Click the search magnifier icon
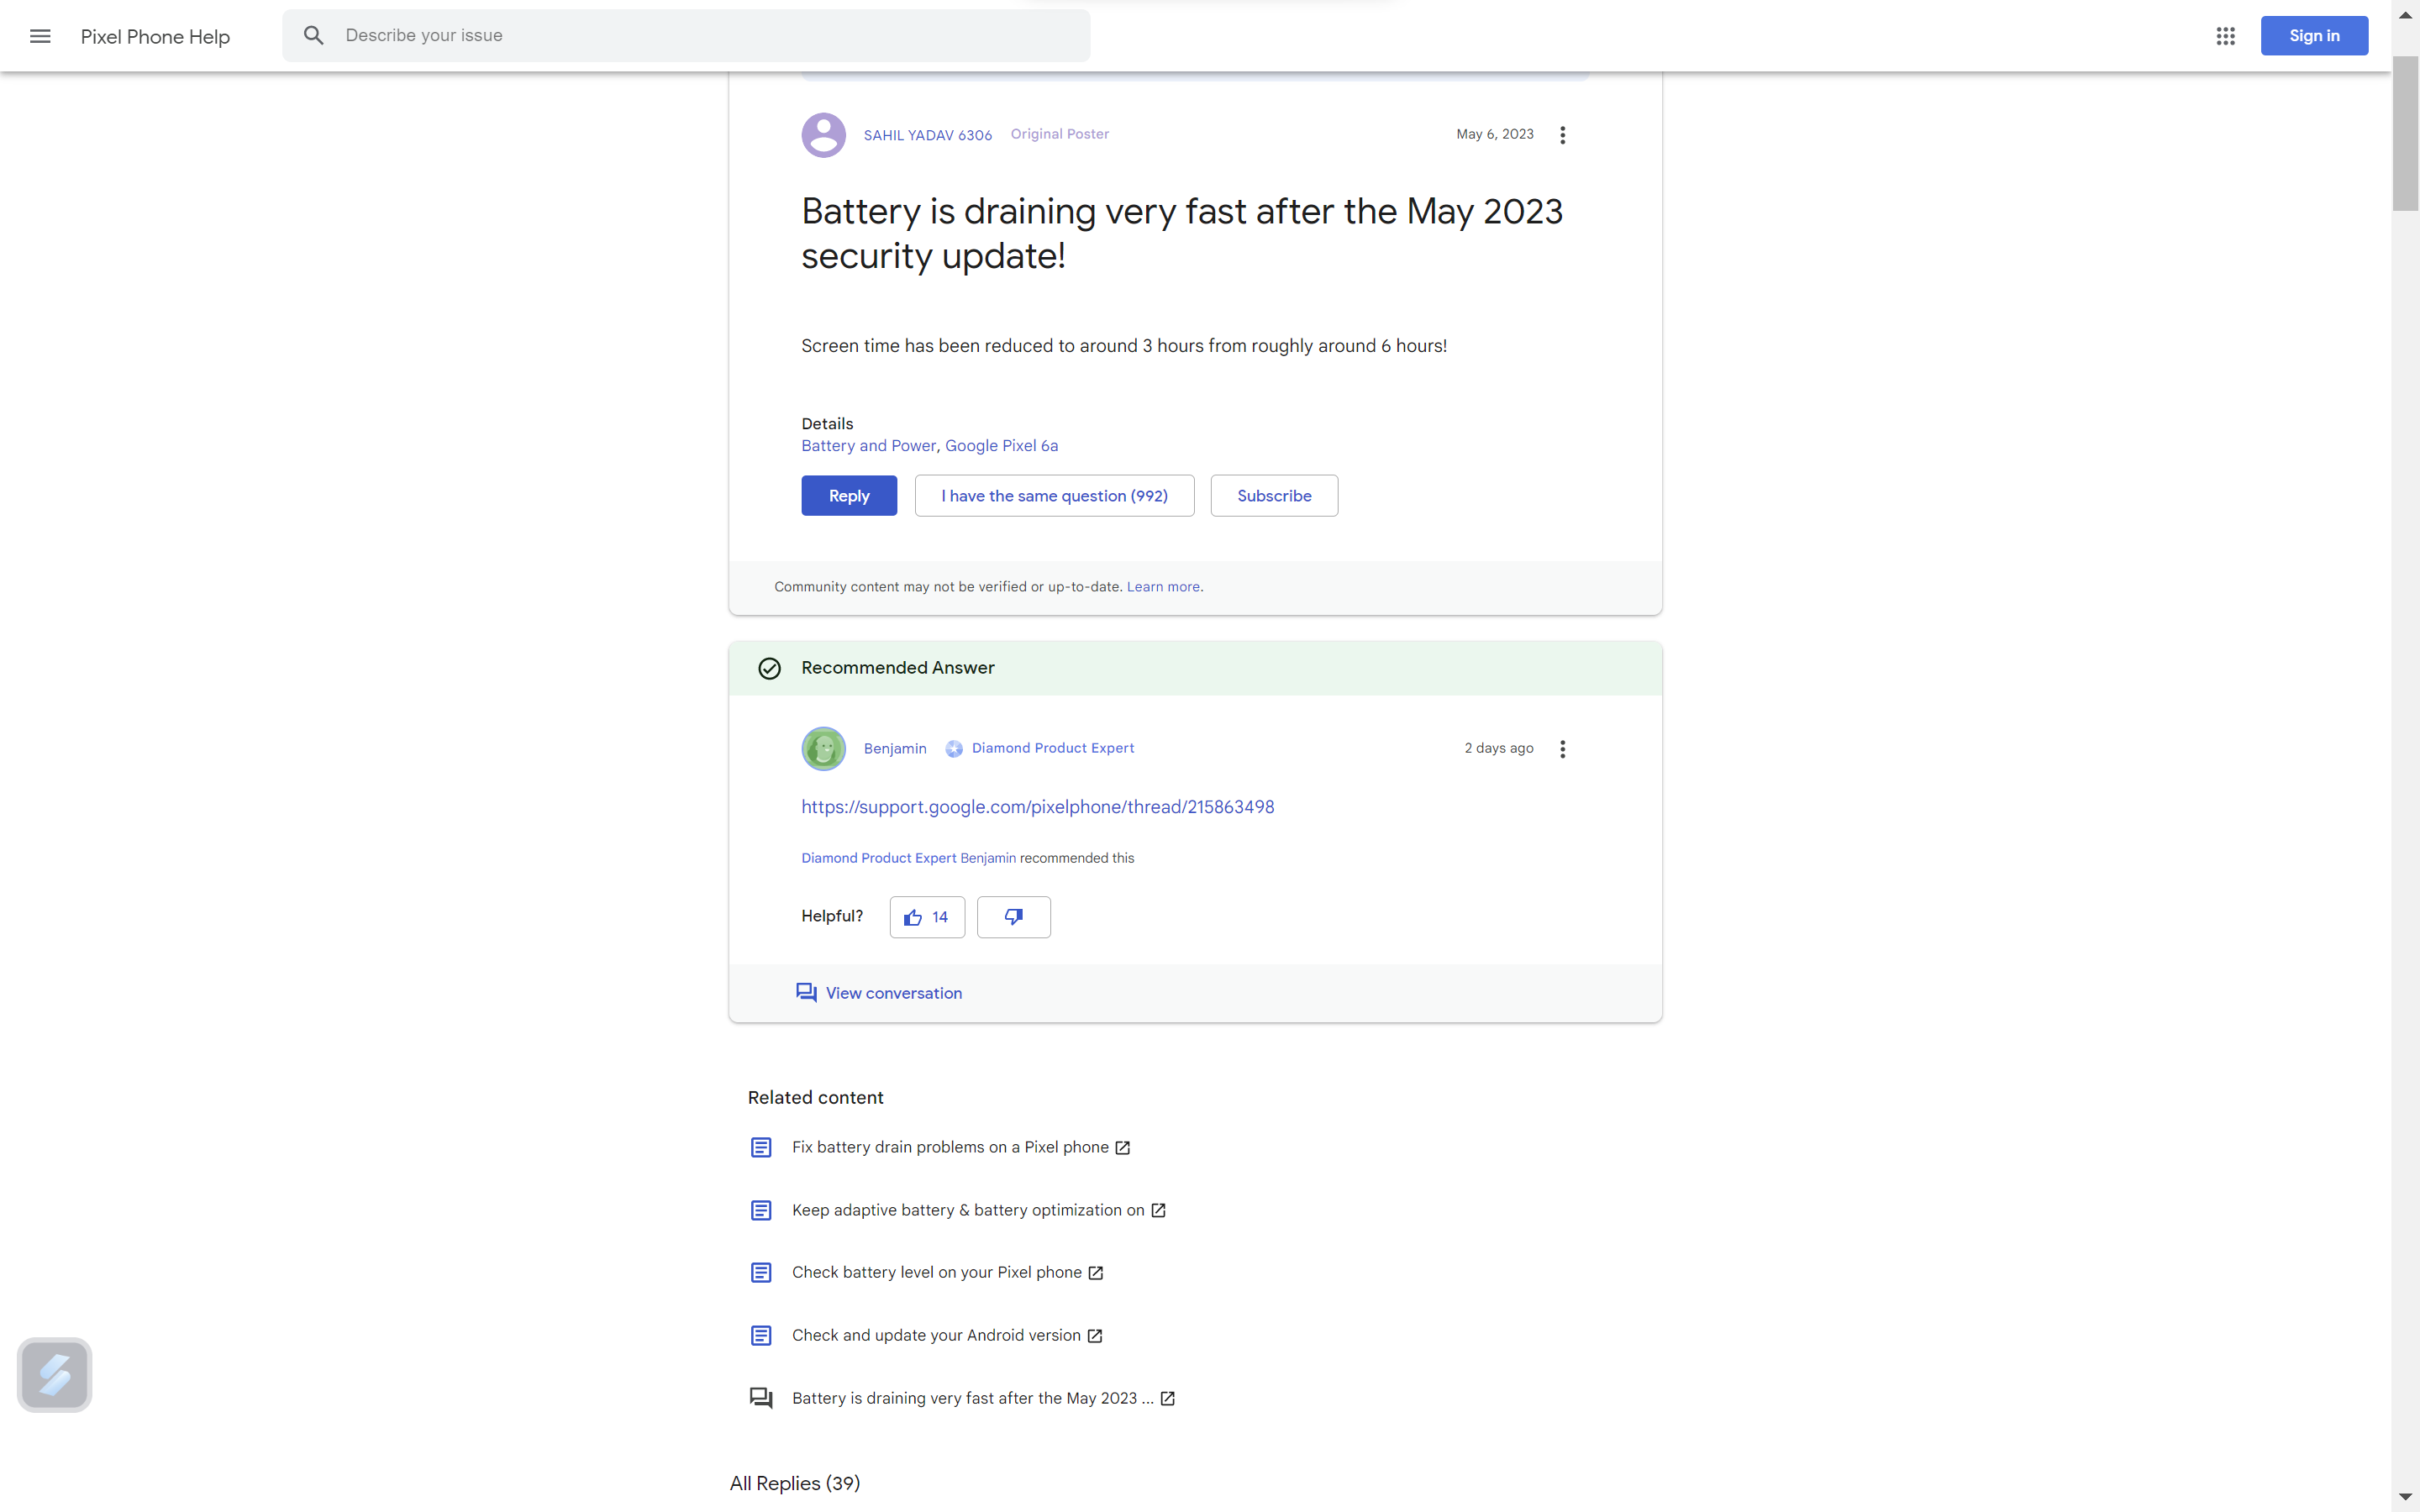Image resolution: width=2420 pixels, height=1512 pixels. click(x=314, y=36)
